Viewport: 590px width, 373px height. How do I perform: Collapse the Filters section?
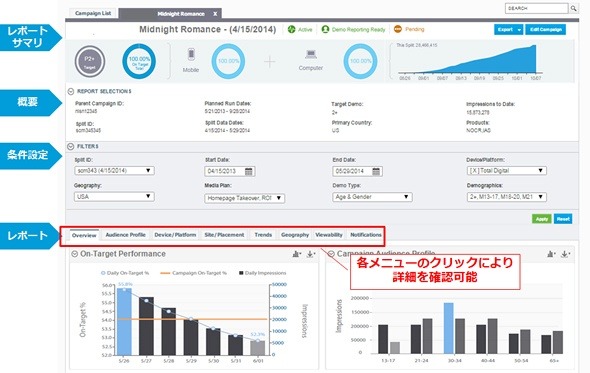tap(71, 146)
